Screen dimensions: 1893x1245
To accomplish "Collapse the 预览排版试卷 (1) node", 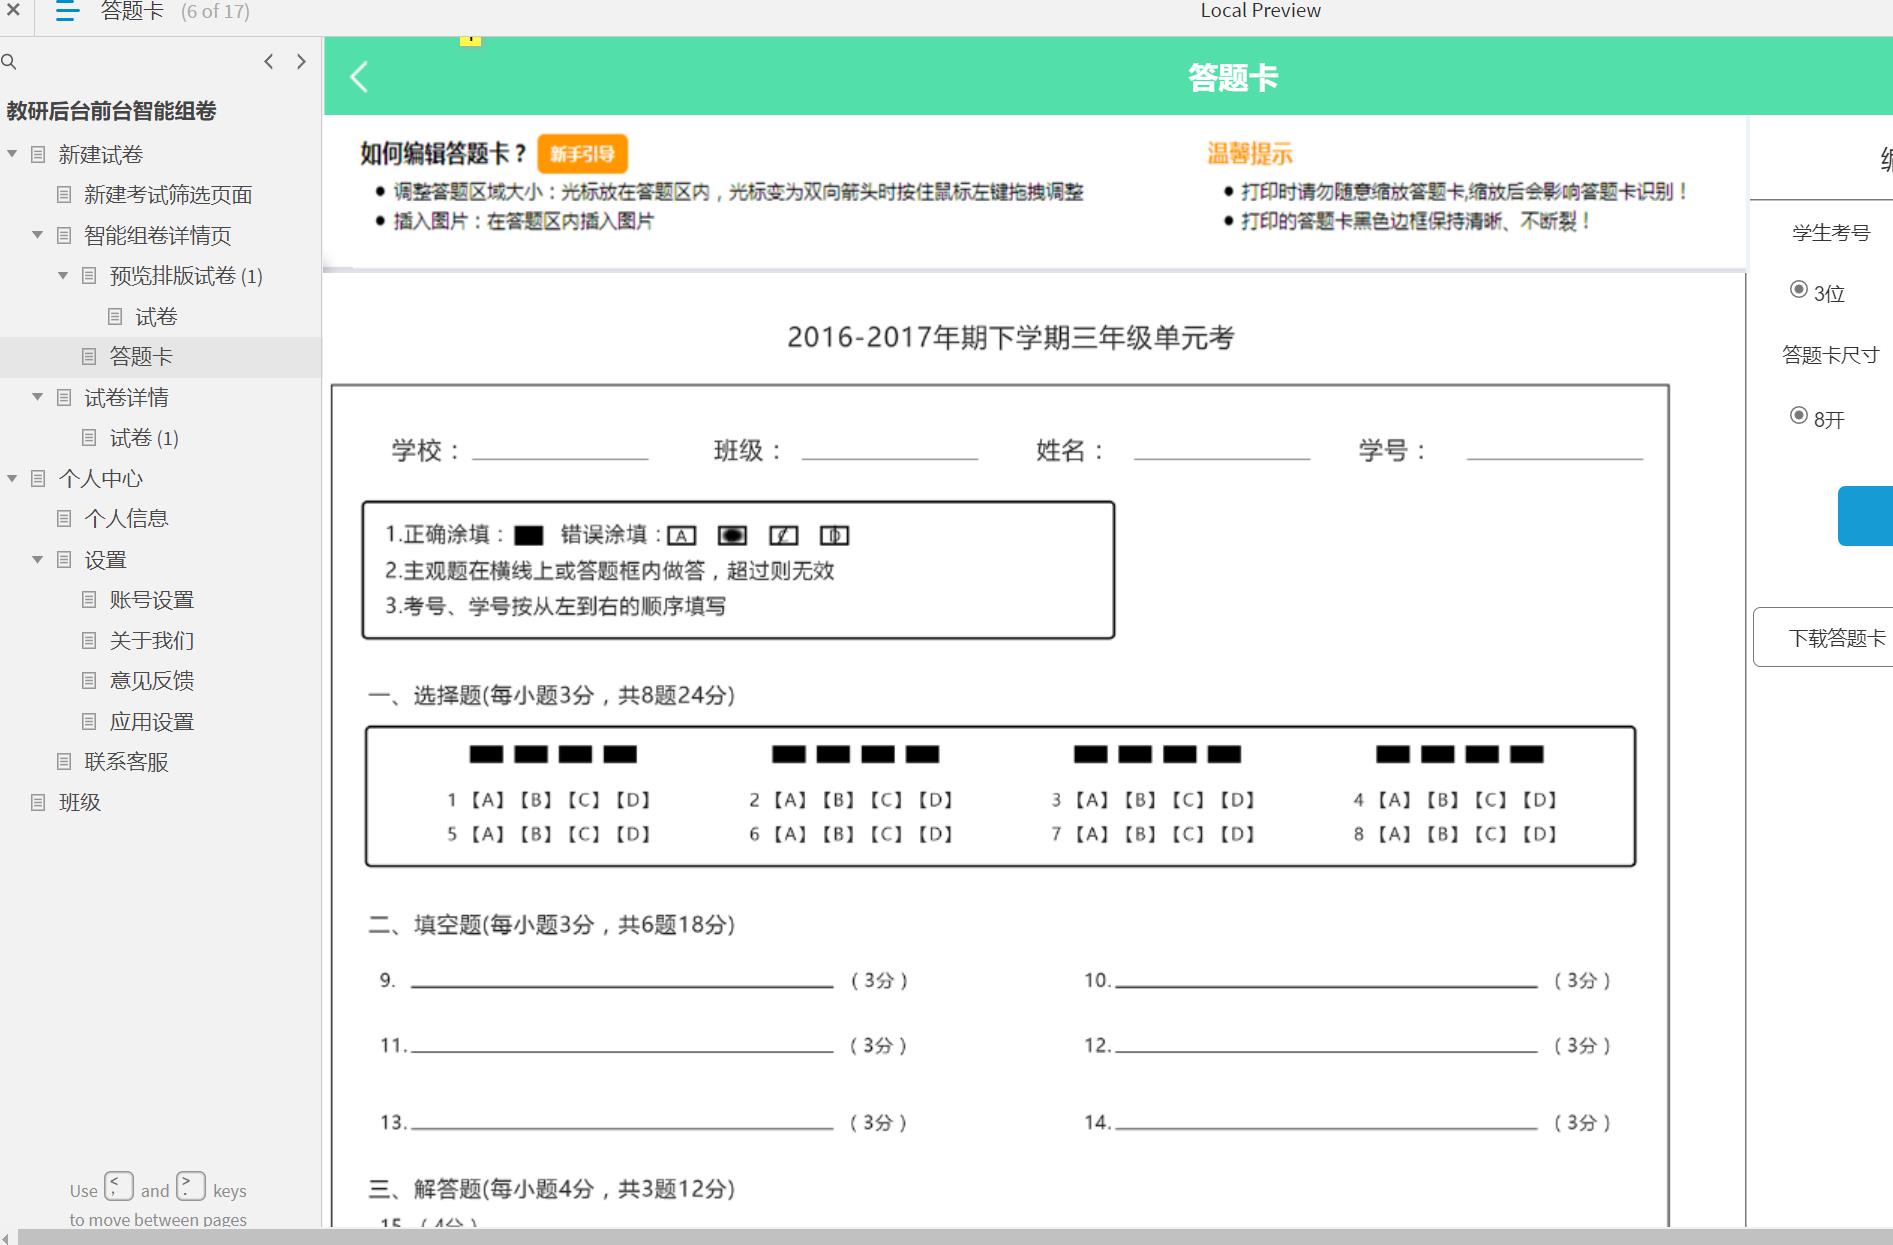I will [63, 275].
